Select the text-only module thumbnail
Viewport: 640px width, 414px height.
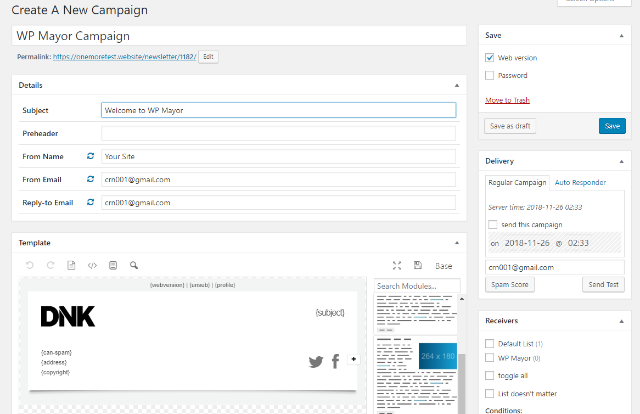click(x=416, y=314)
